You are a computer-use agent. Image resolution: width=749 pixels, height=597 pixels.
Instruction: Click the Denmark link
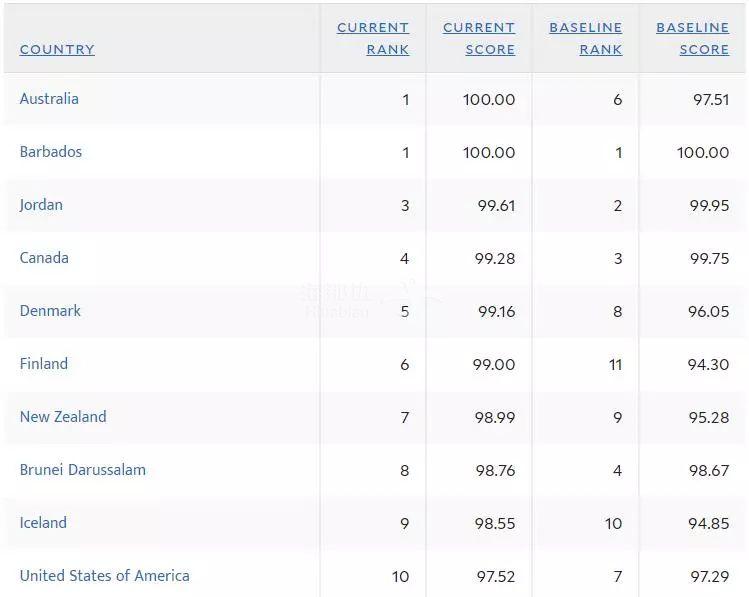click(x=50, y=311)
